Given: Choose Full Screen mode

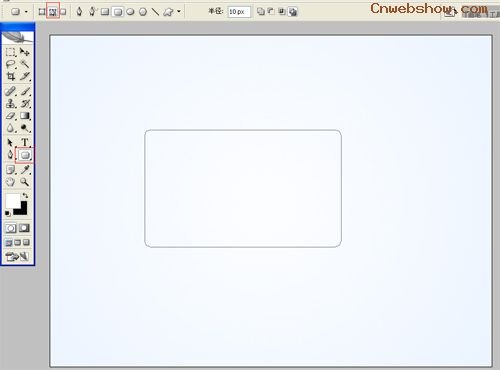Looking at the screenshot, I should (x=26, y=243).
